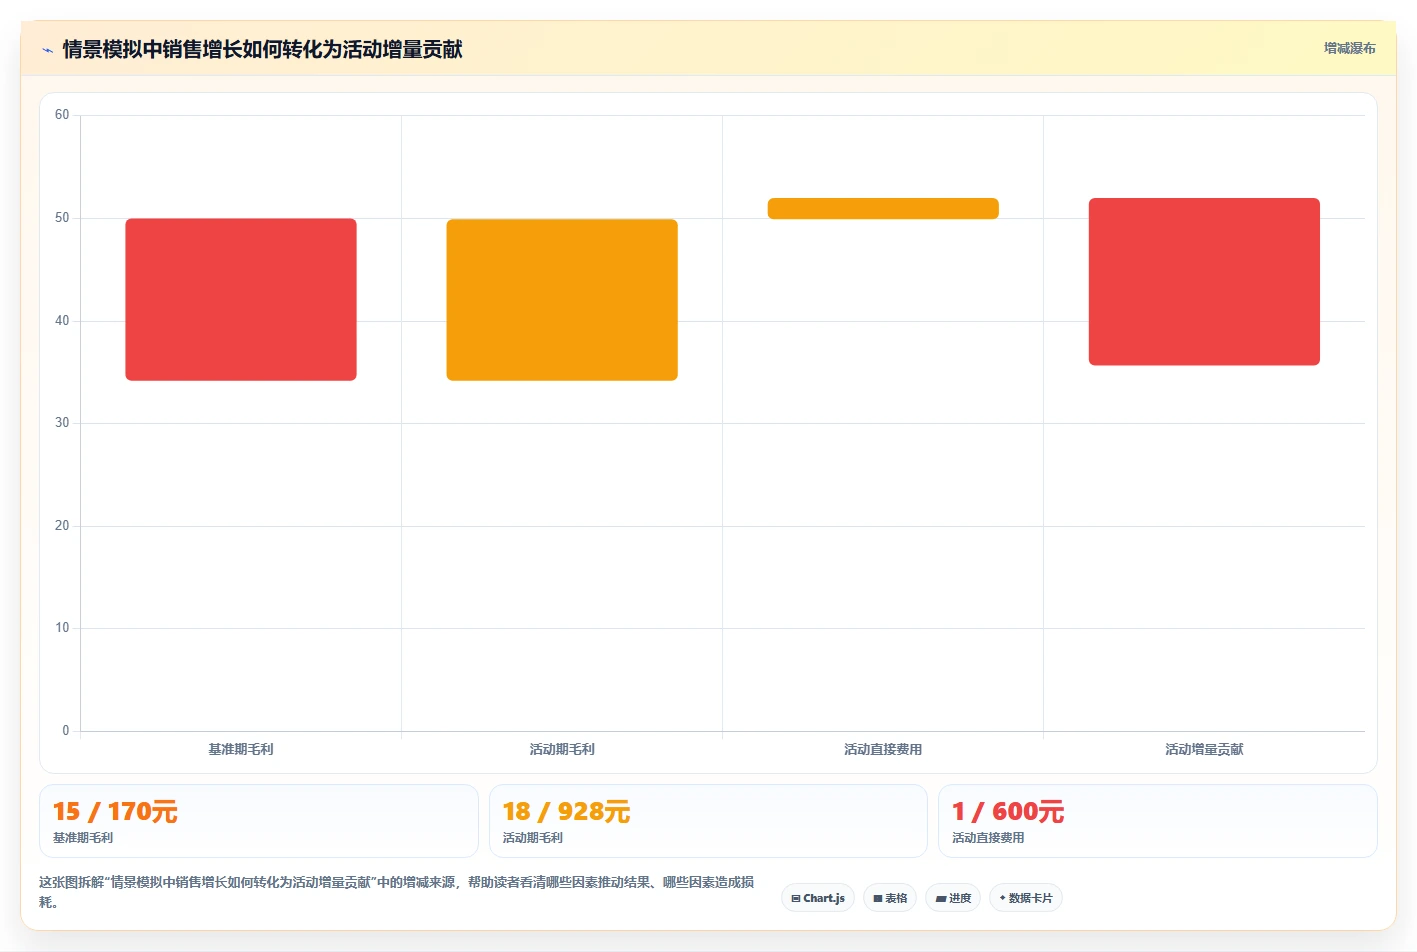Click the orange 活动期毛利 bar
The height and width of the screenshot is (952, 1417).
pos(562,300)
